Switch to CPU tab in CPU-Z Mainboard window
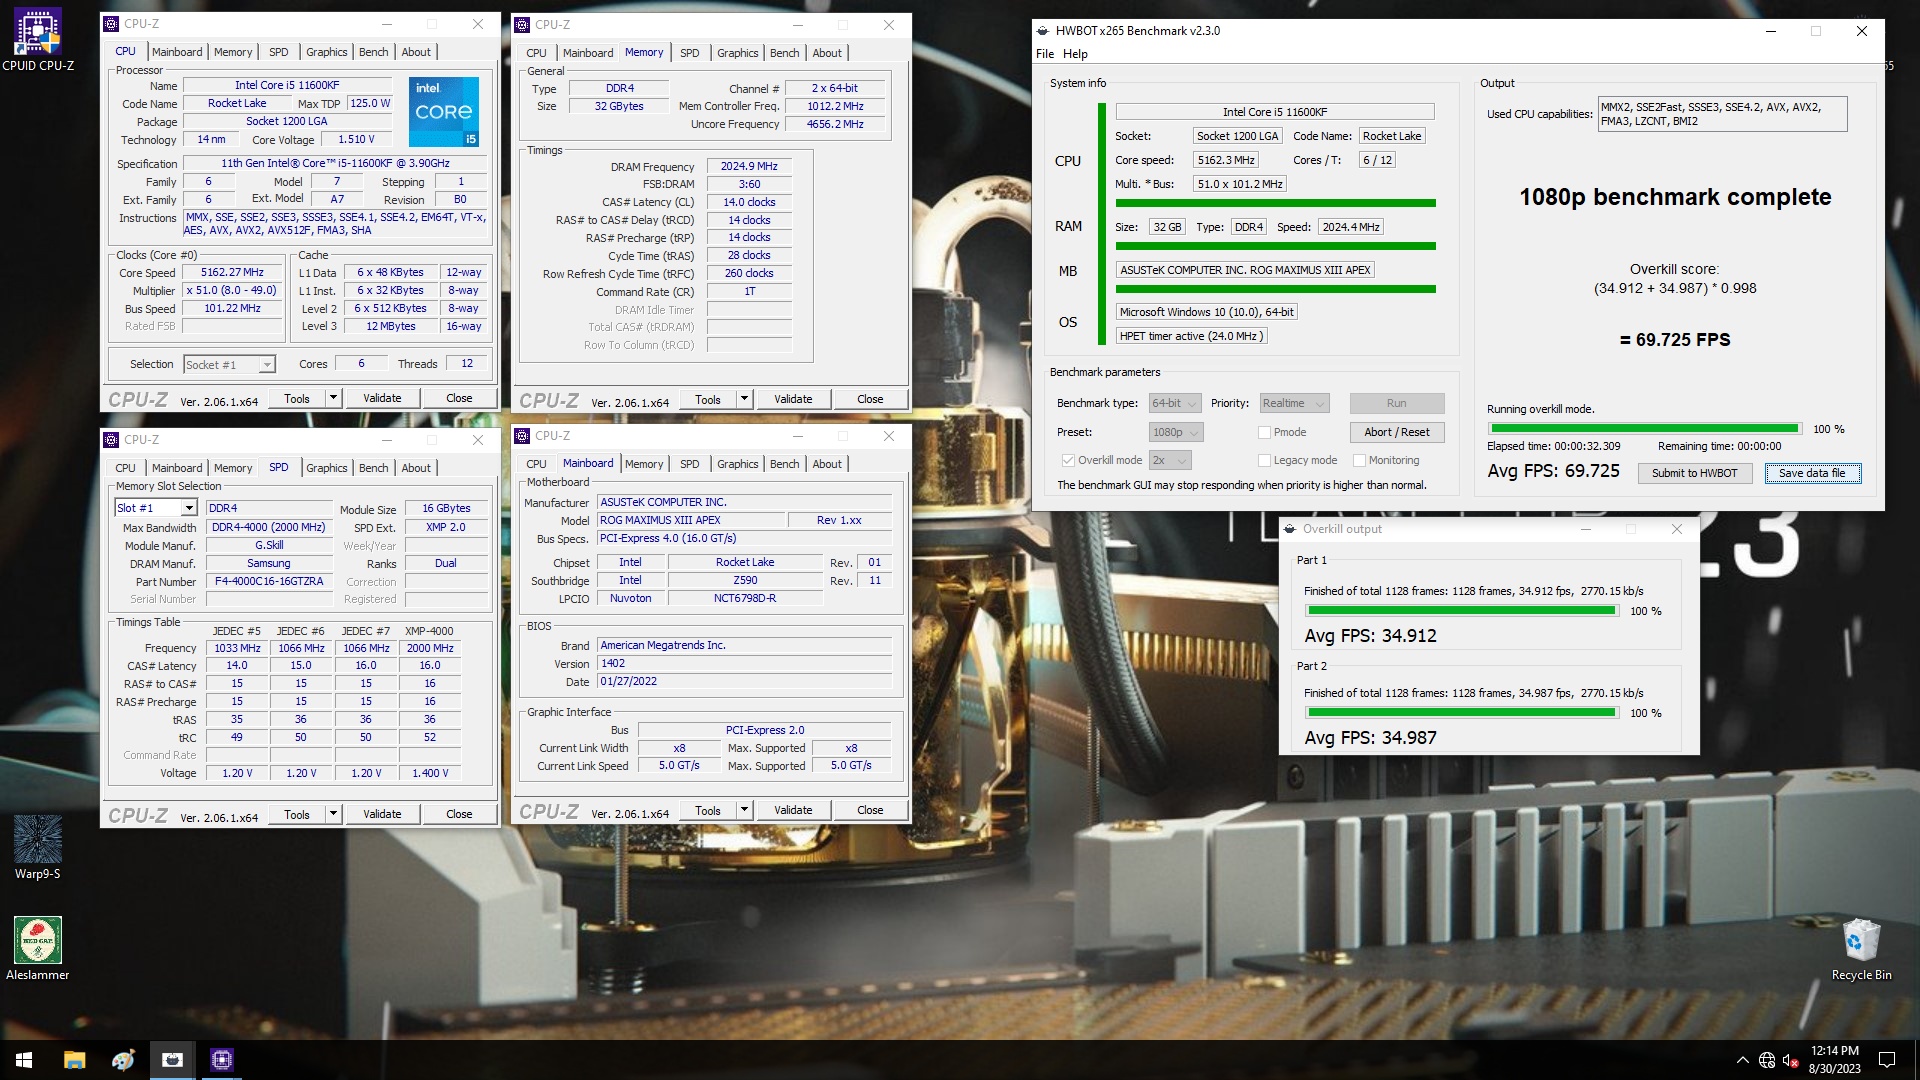Viewport: 1920px width, 1080px height. (x=536, y=464)
